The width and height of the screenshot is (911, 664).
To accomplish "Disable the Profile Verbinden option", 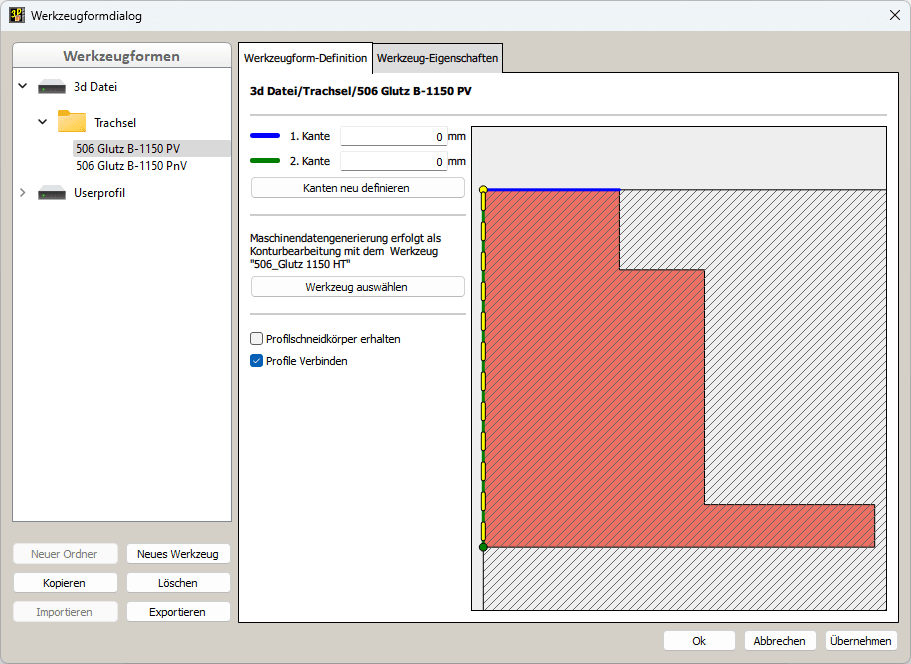I will point(256,361).
